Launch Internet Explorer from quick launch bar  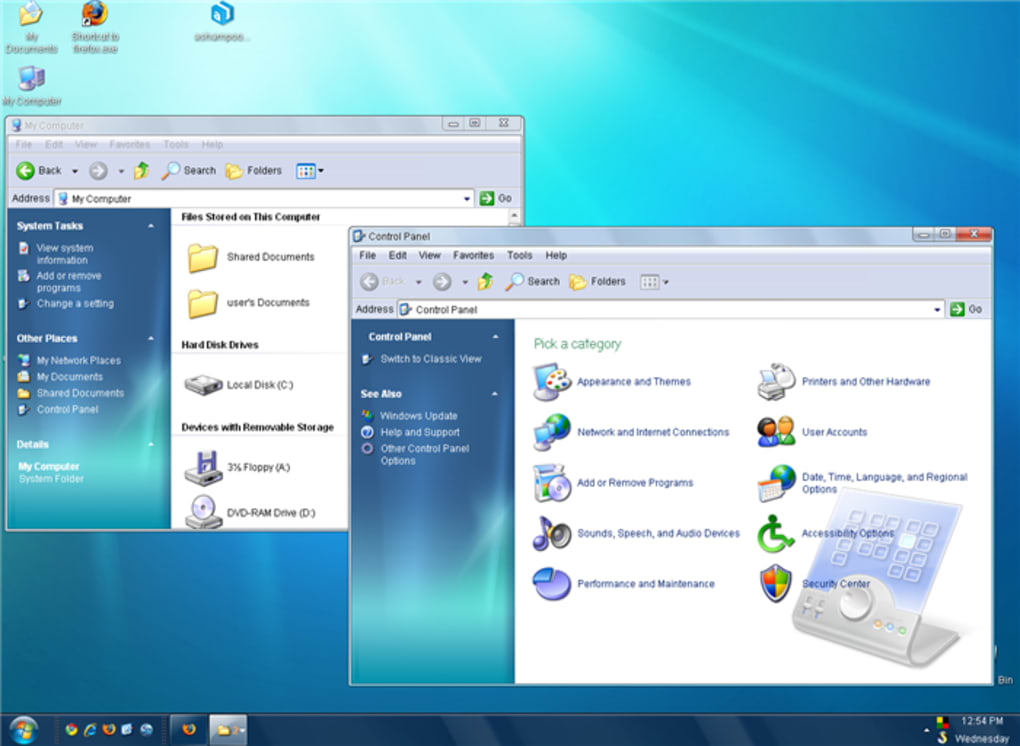90,730
